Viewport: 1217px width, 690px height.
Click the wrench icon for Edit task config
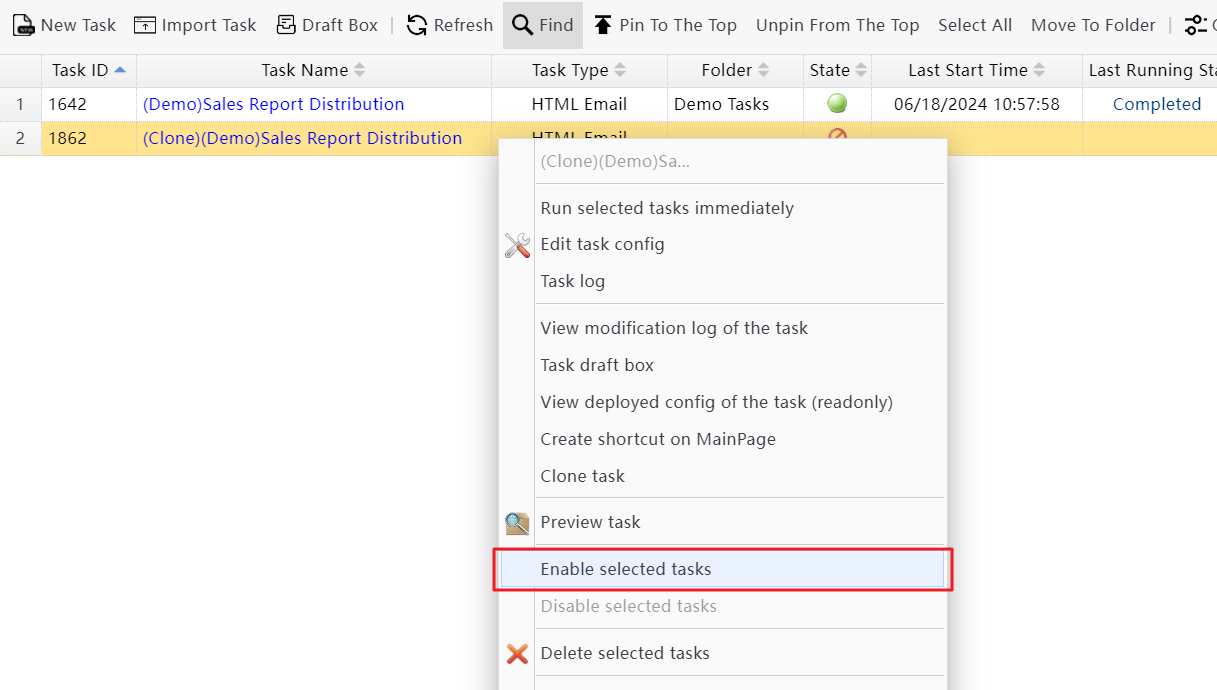tap(517, 245)
